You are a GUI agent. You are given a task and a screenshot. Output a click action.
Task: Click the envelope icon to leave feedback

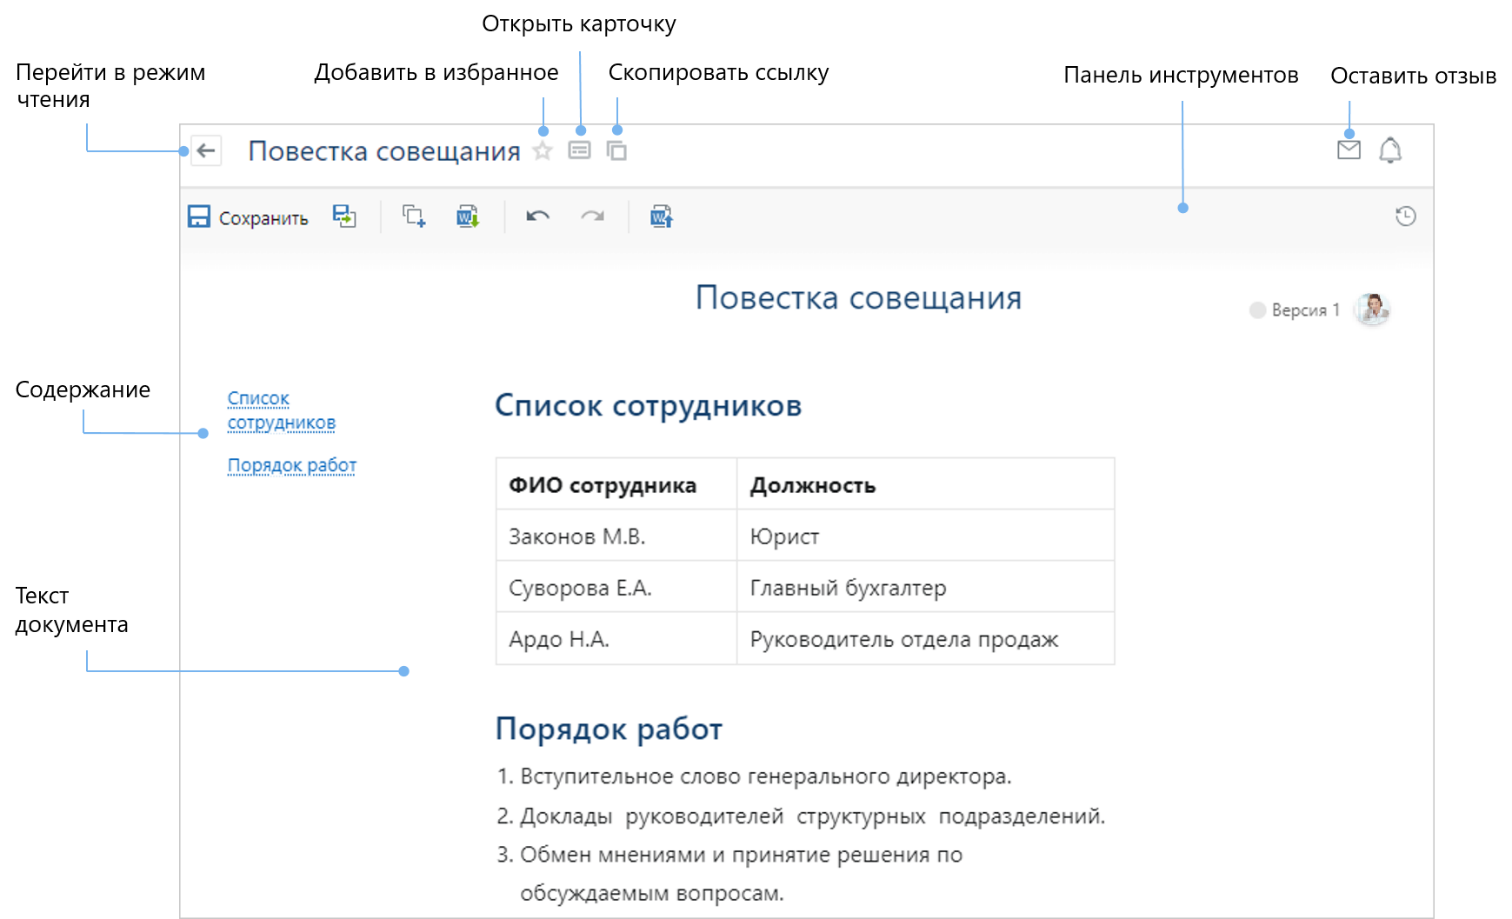1348,150
